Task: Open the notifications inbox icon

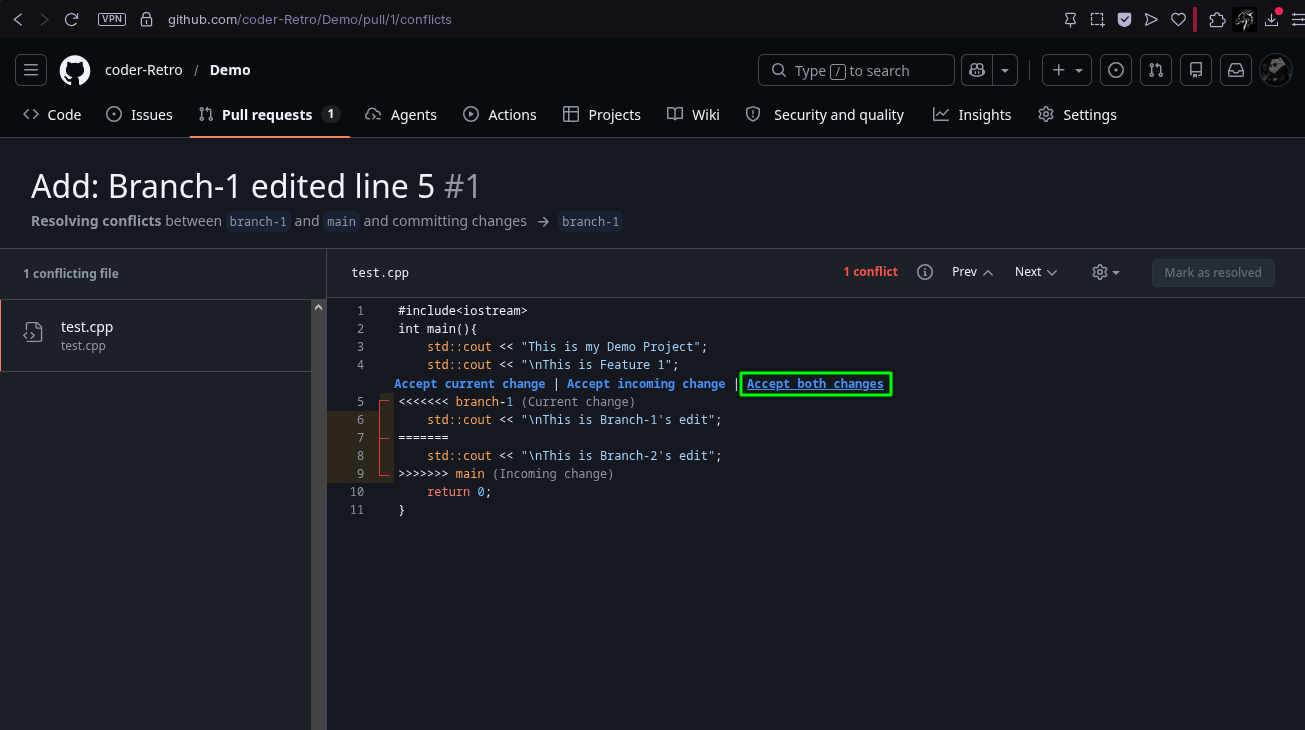Action: (1236, 70)
